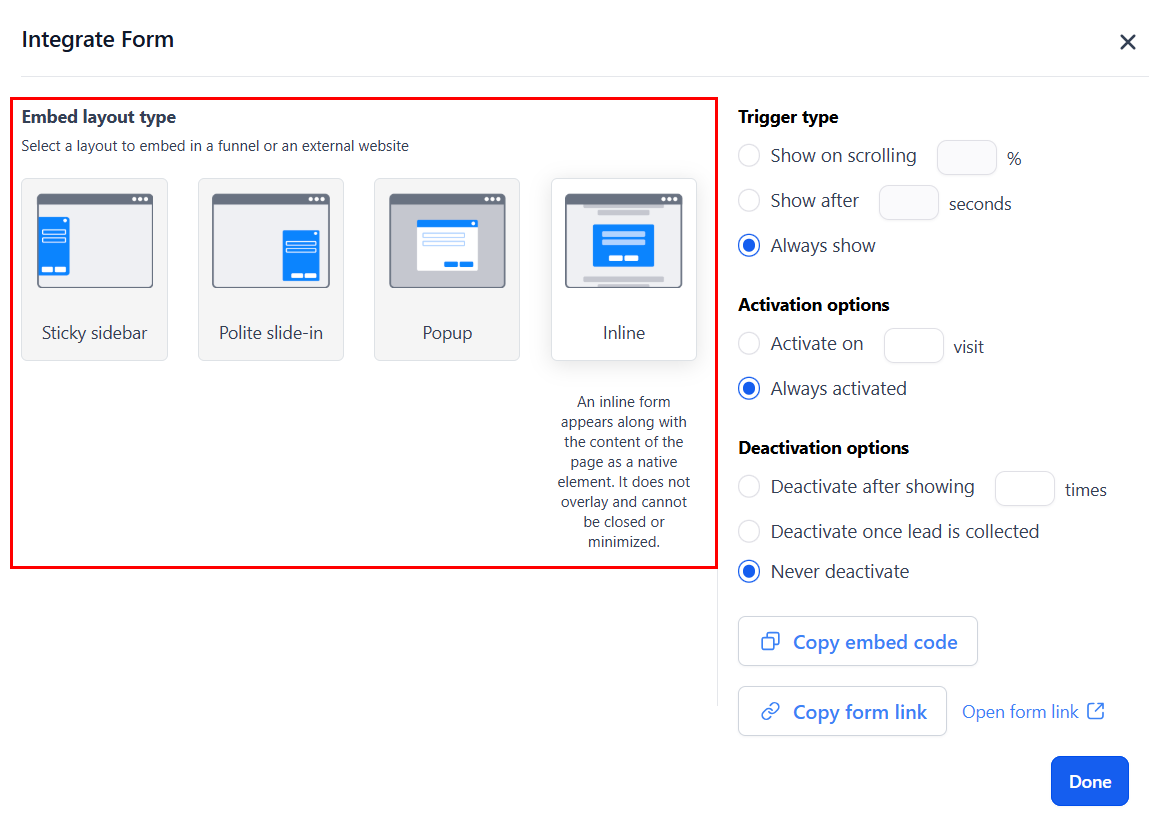Focus the Deactivate after showing times field
Image resolution: width=1158 pixels, height=830 pixels.
(x=1024, y=488)
